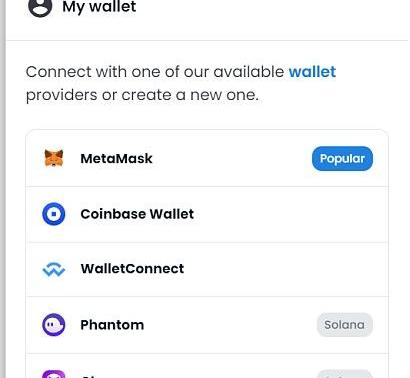The width and height of the screenshot is (410, 378).
Task: Click the Connect with one of our available text
Action: (x=155, y=72)
